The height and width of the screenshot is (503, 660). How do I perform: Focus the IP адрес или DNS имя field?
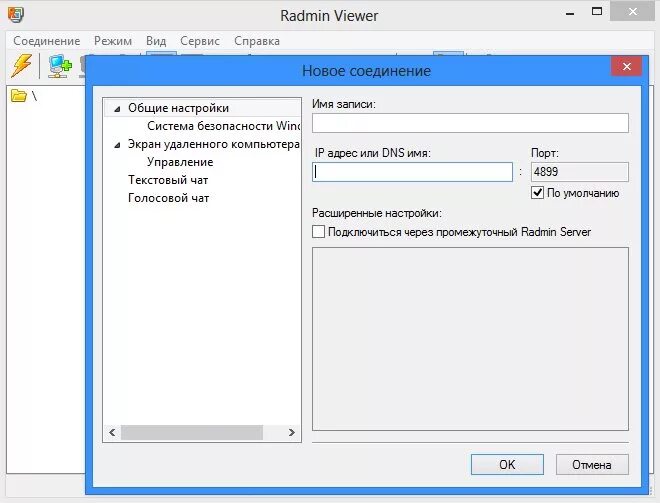pyautogui.click(x=412, y=172)
